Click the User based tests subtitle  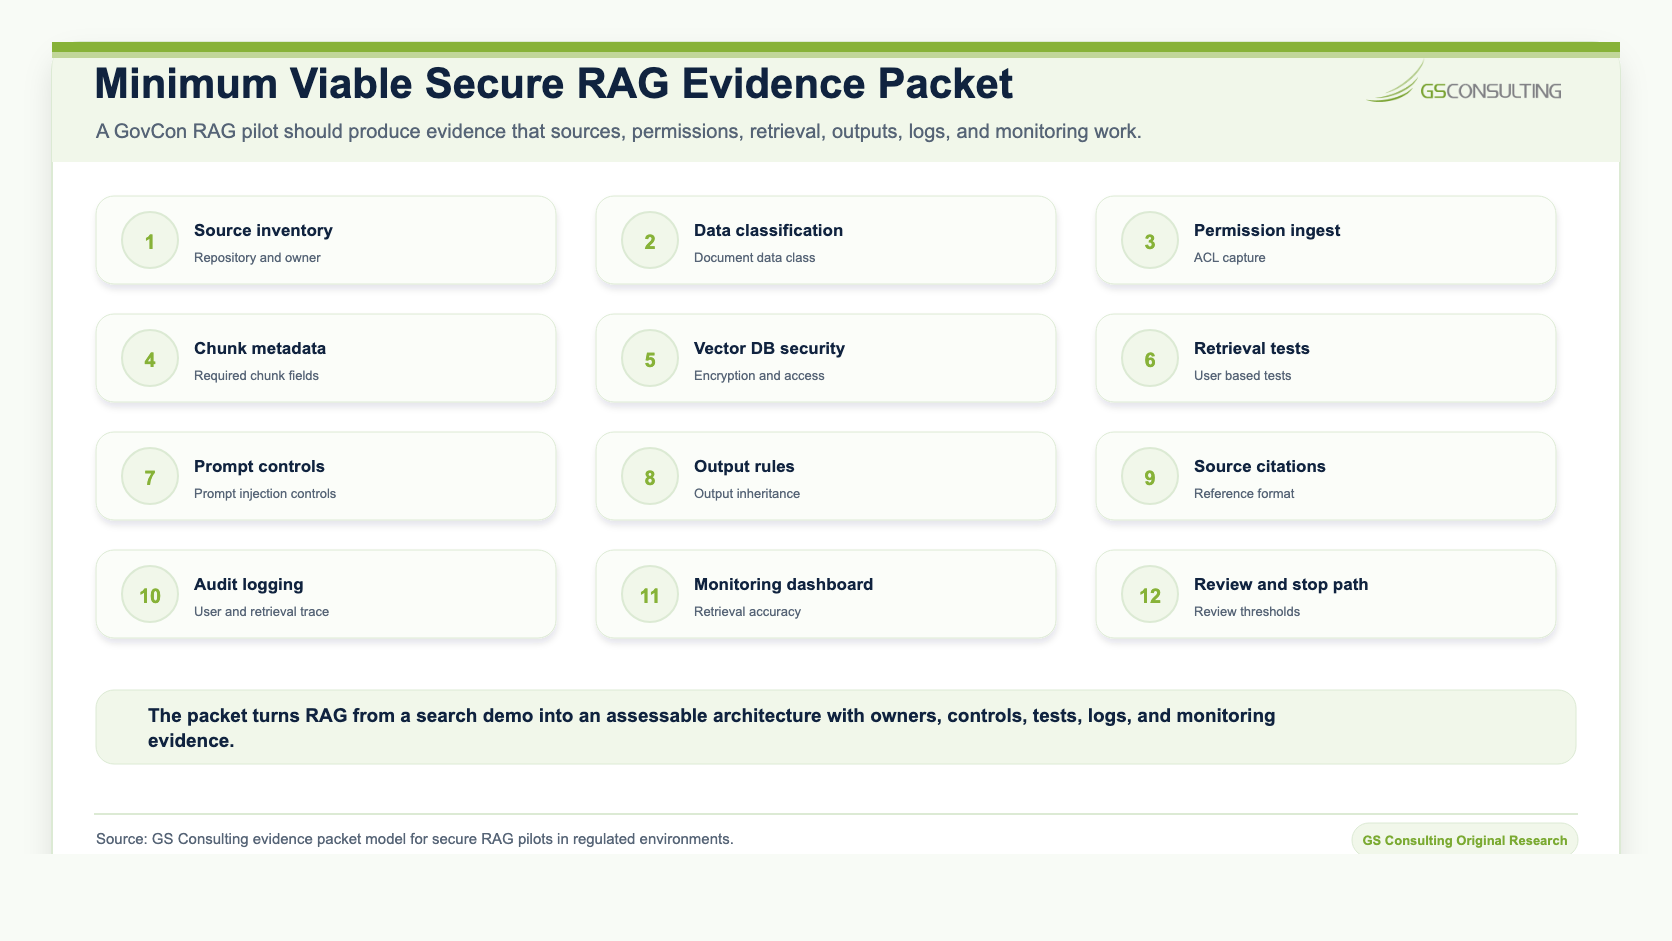(x=1242, y=376)
